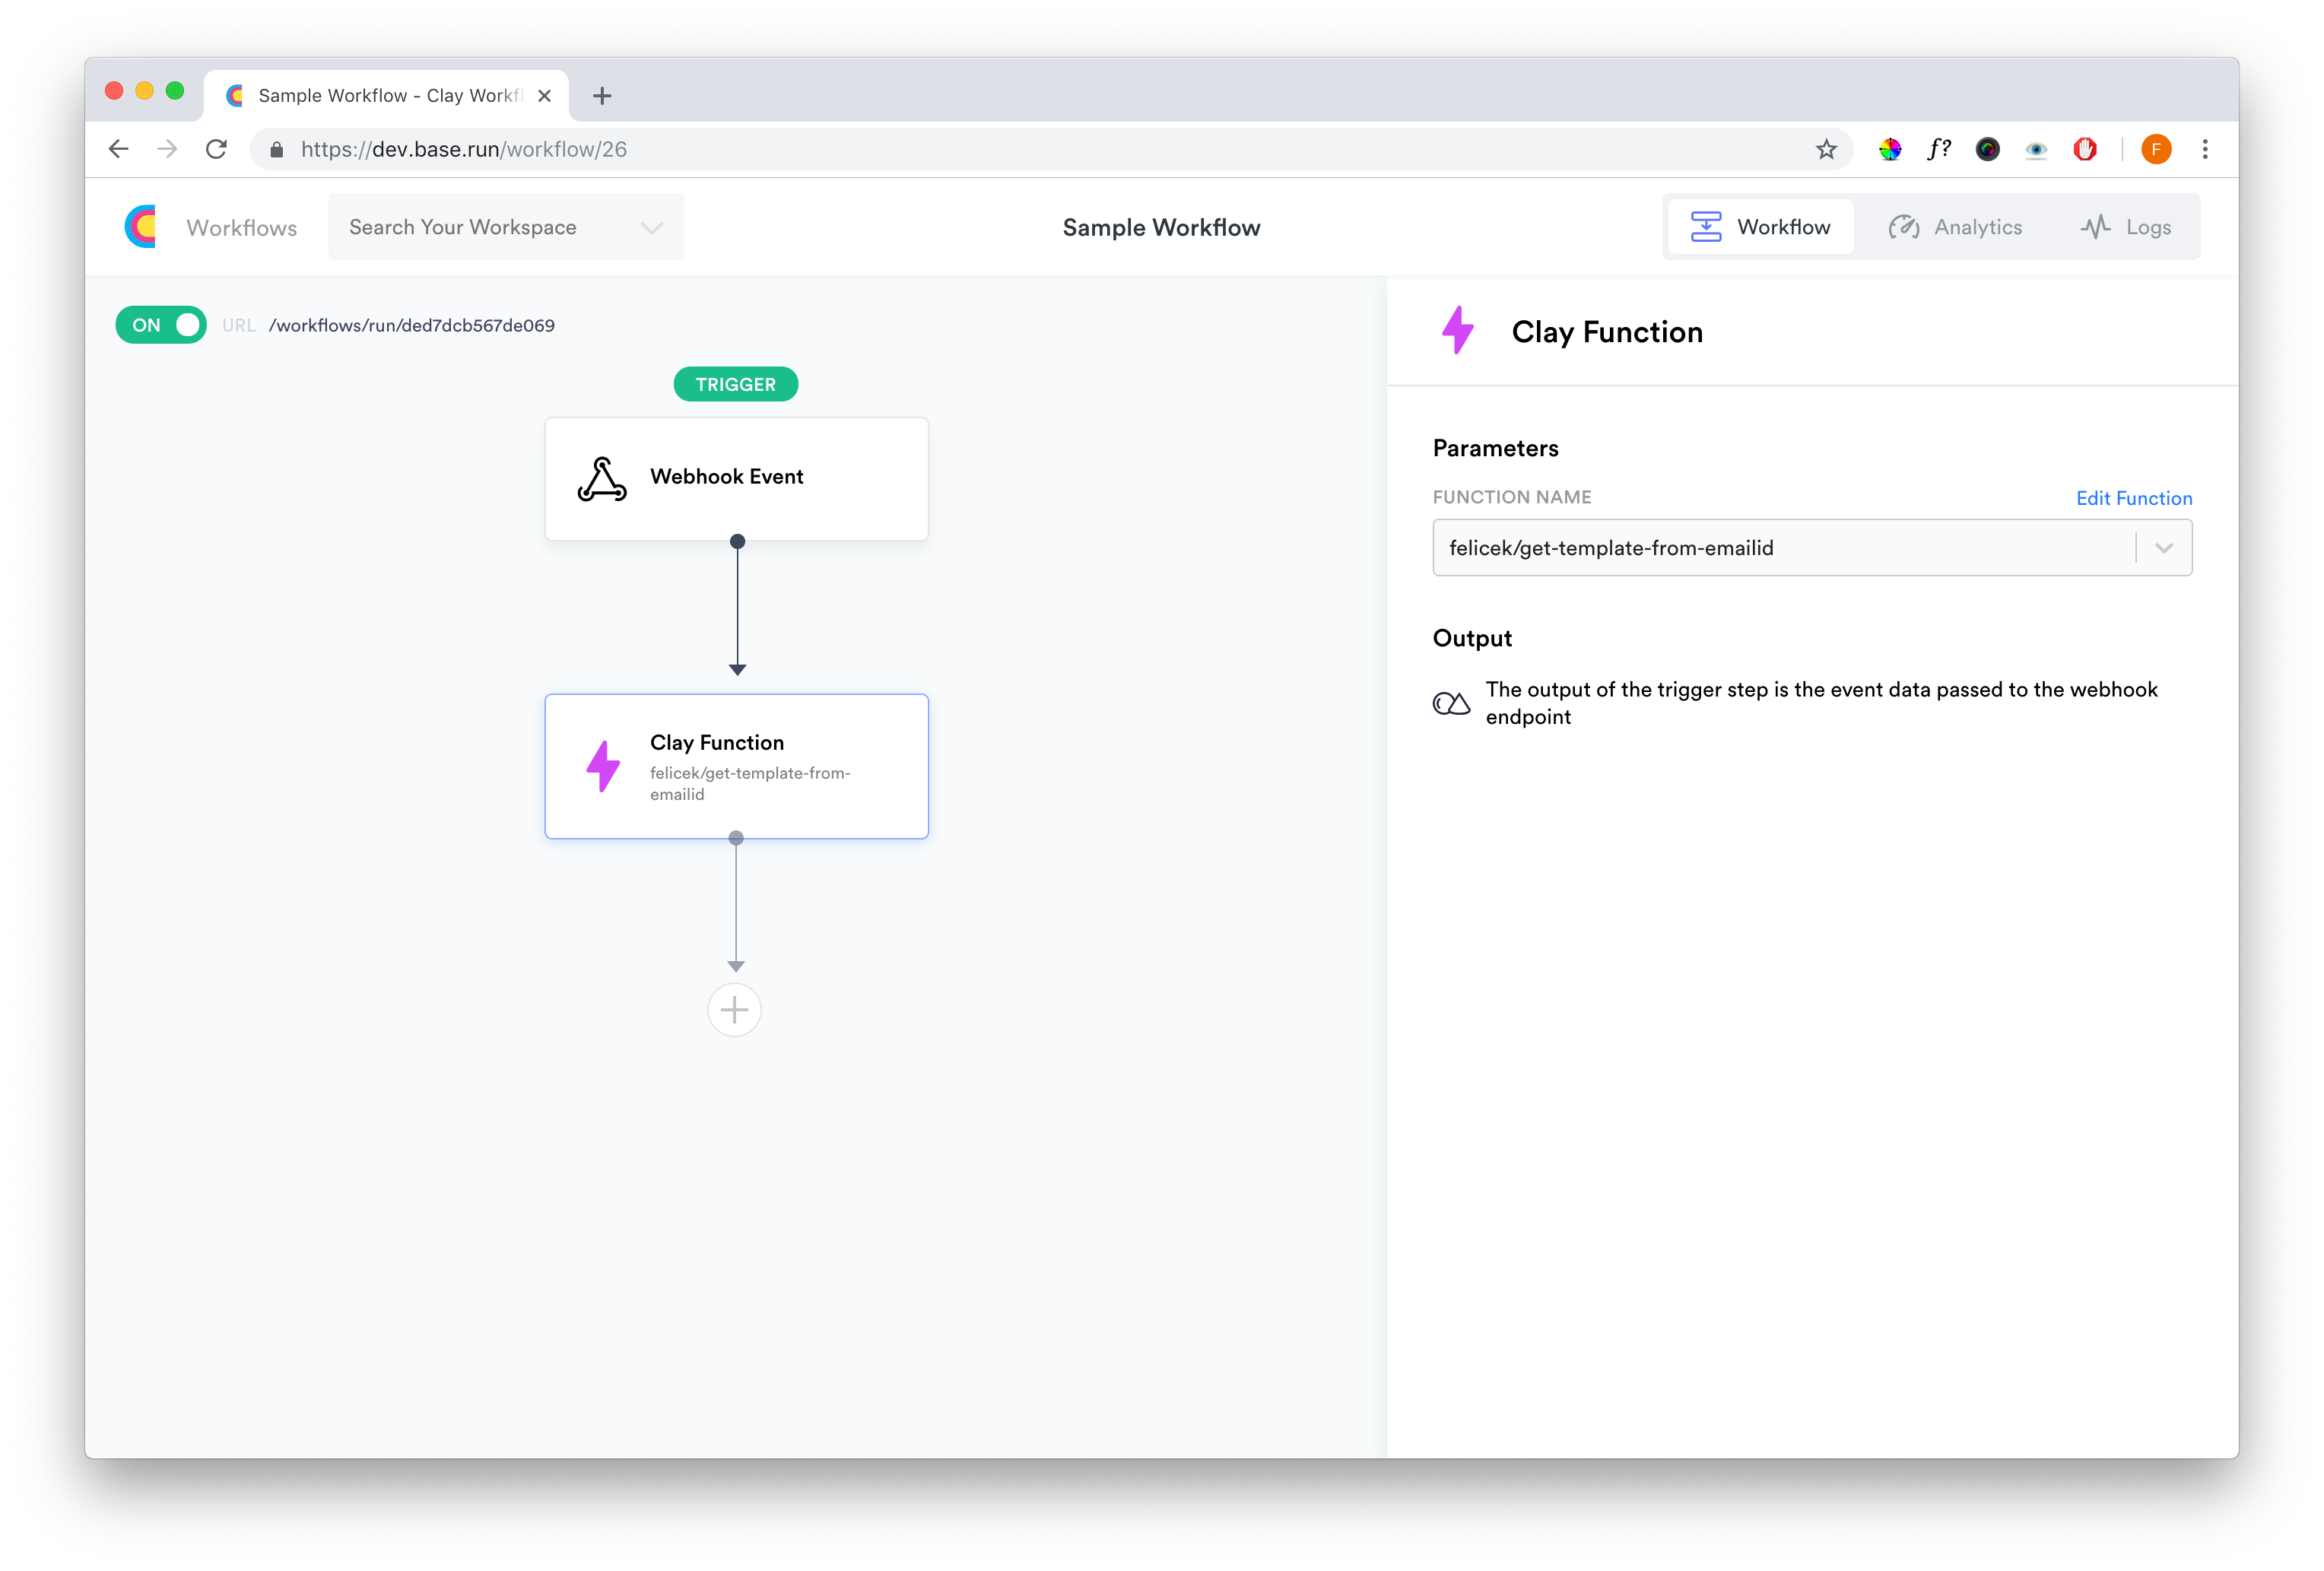The width and height of the screenshot is (2324, 1571).
Task: Switch to the Logs tab
Action: [x=2125, y=228]
